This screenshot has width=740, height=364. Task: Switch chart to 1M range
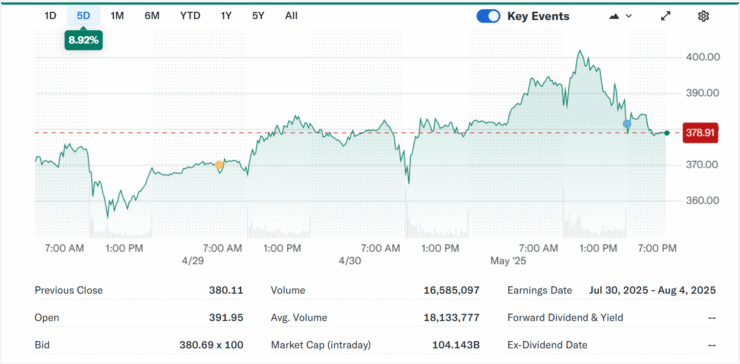pos(117,16)
